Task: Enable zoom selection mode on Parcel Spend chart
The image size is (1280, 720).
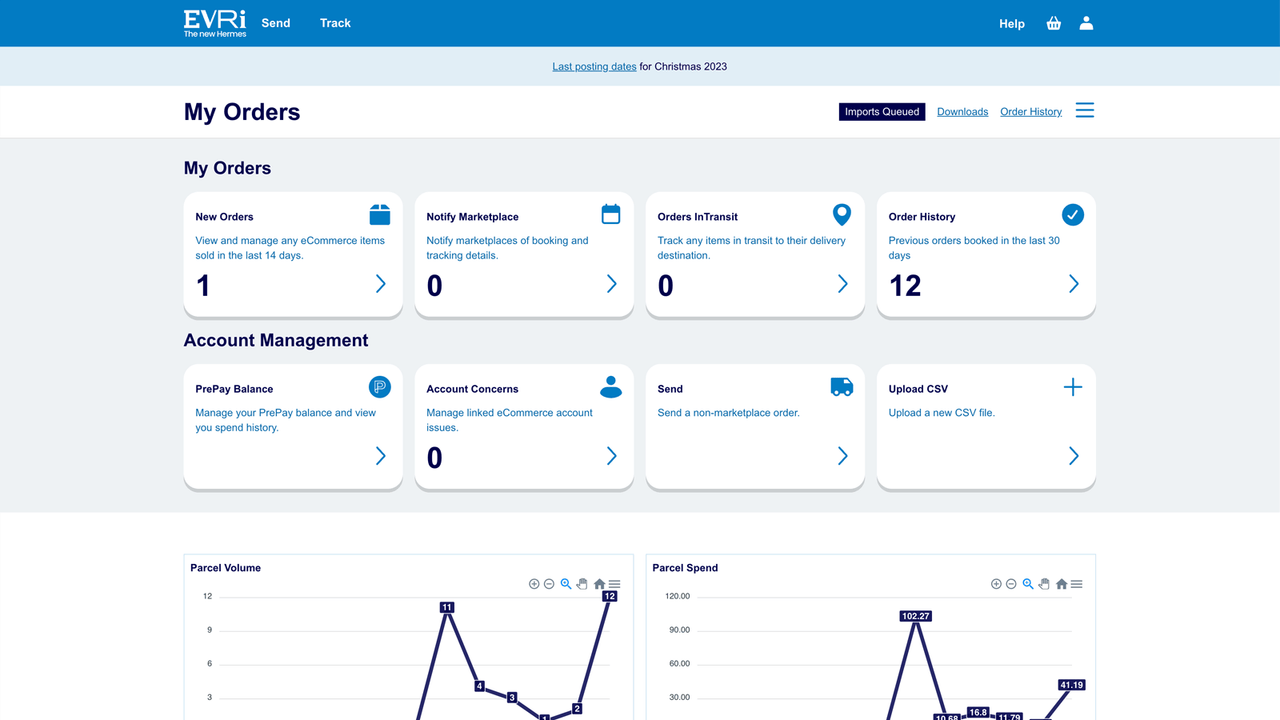Action: click(1027, 584)
